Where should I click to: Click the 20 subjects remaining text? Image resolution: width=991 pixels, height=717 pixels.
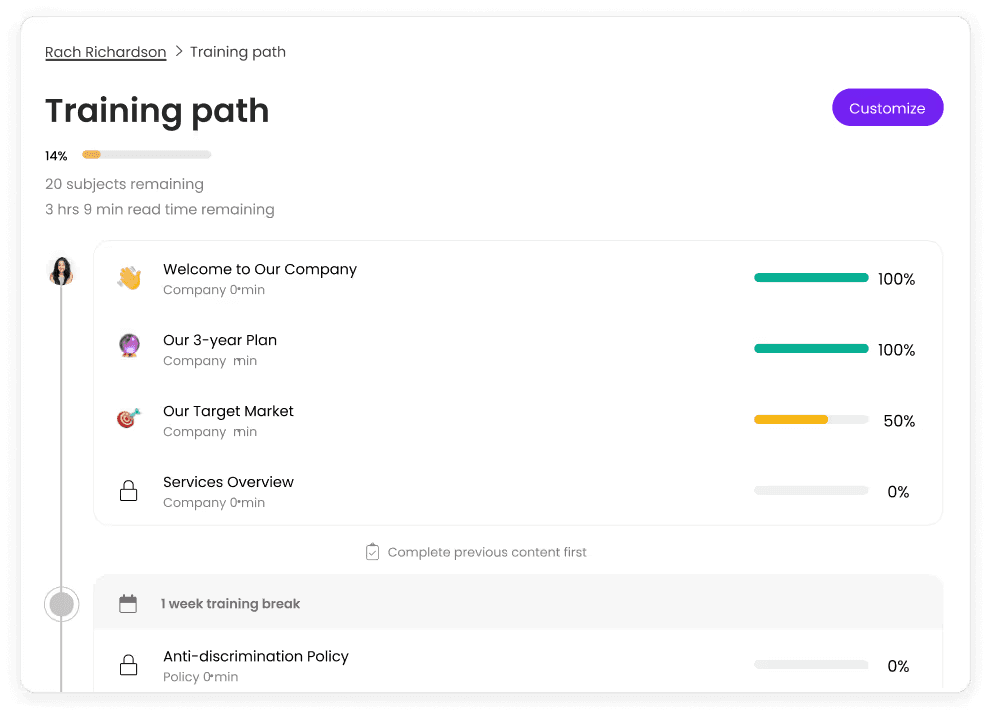(x=124, y=184)
